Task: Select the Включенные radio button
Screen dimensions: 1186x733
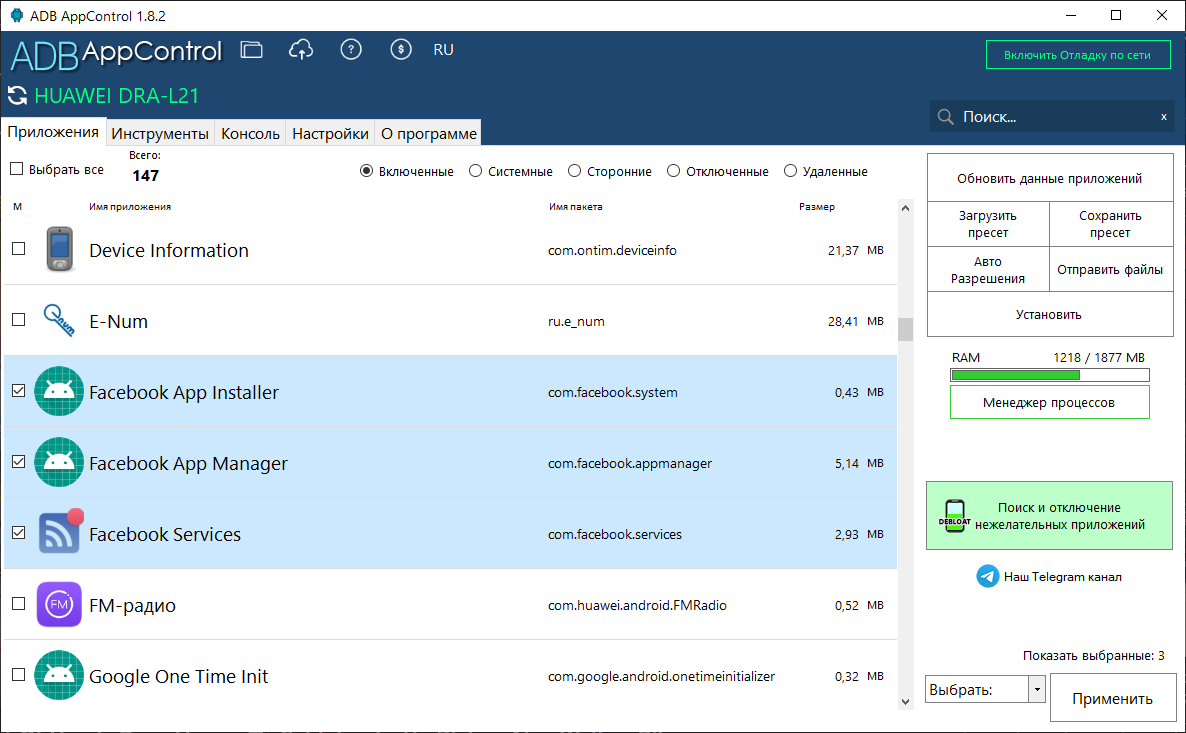Action: (x=367, y=171)
